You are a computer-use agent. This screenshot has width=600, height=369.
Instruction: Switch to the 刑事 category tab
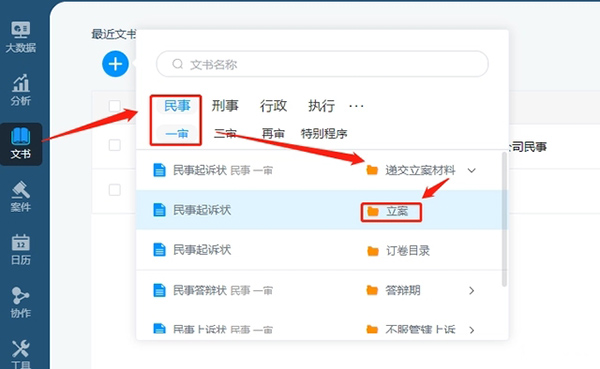point(225,106)
